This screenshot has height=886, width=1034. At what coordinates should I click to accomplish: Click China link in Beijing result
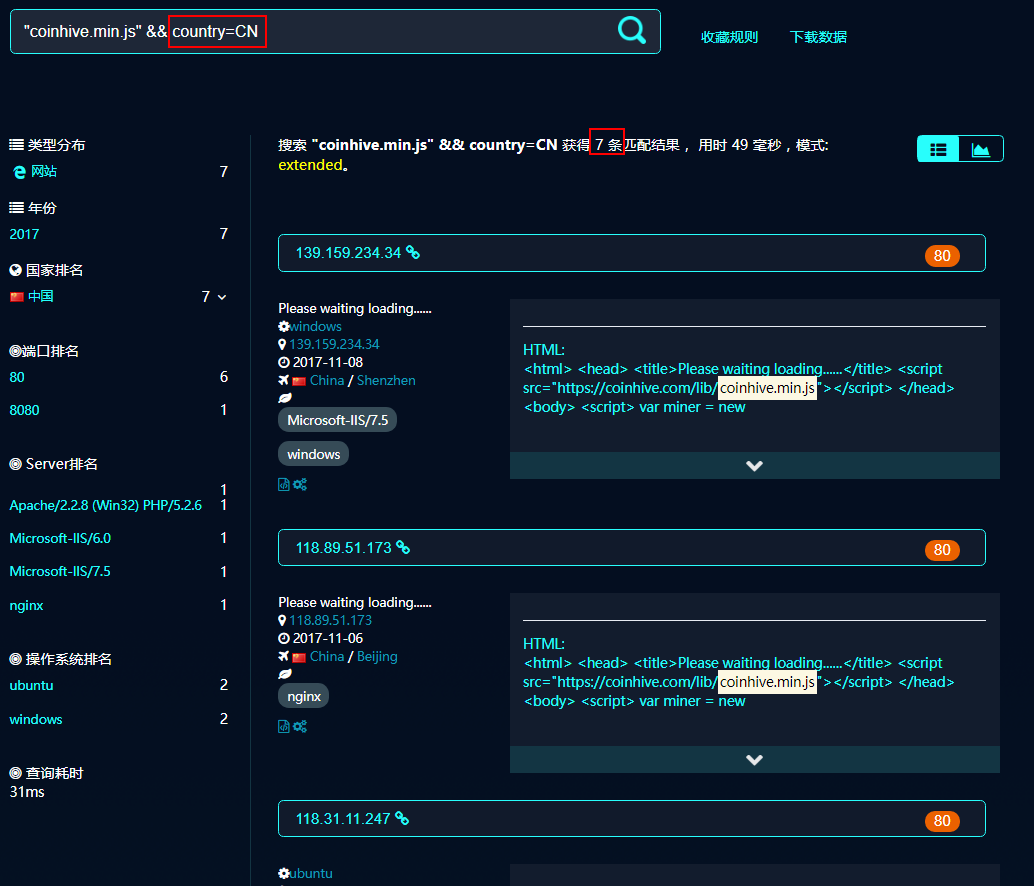coord(326,657)
